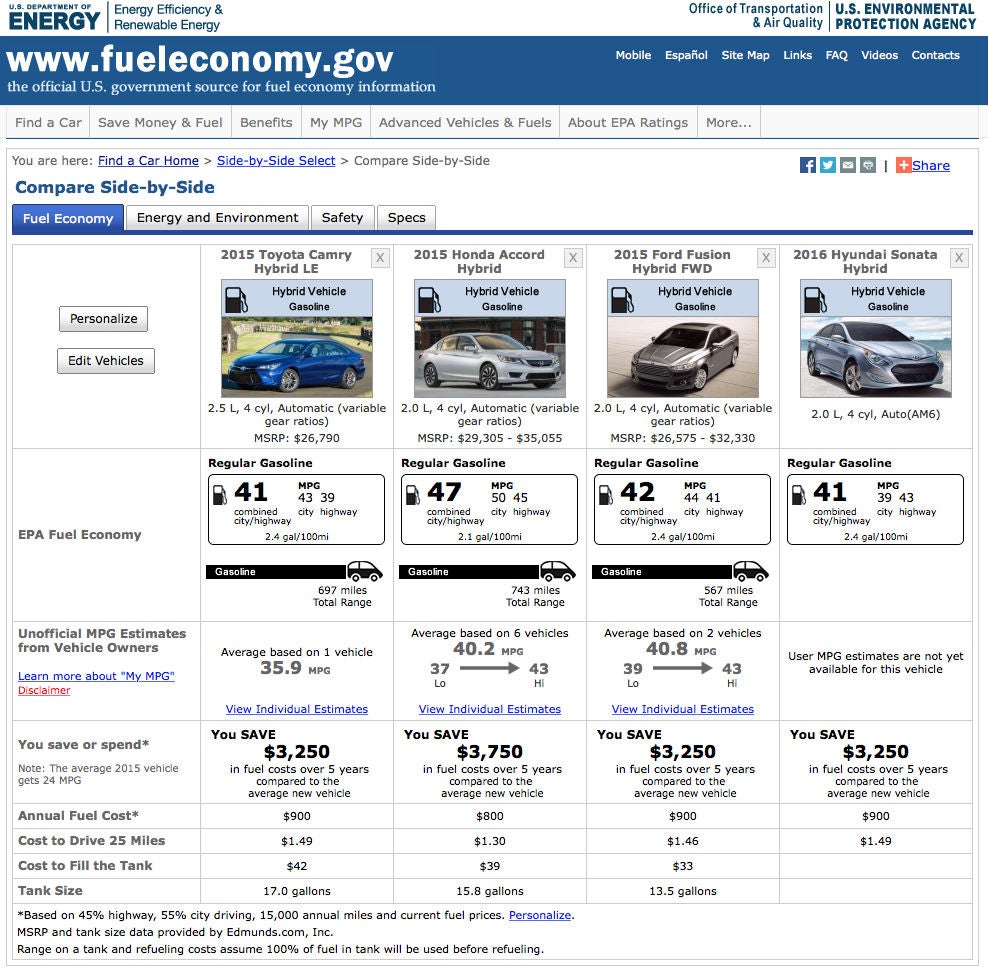Remove the 2015 Honda Accord Hybrid column
The height and width of the screenshot is (977, 988).
point(573,258)
